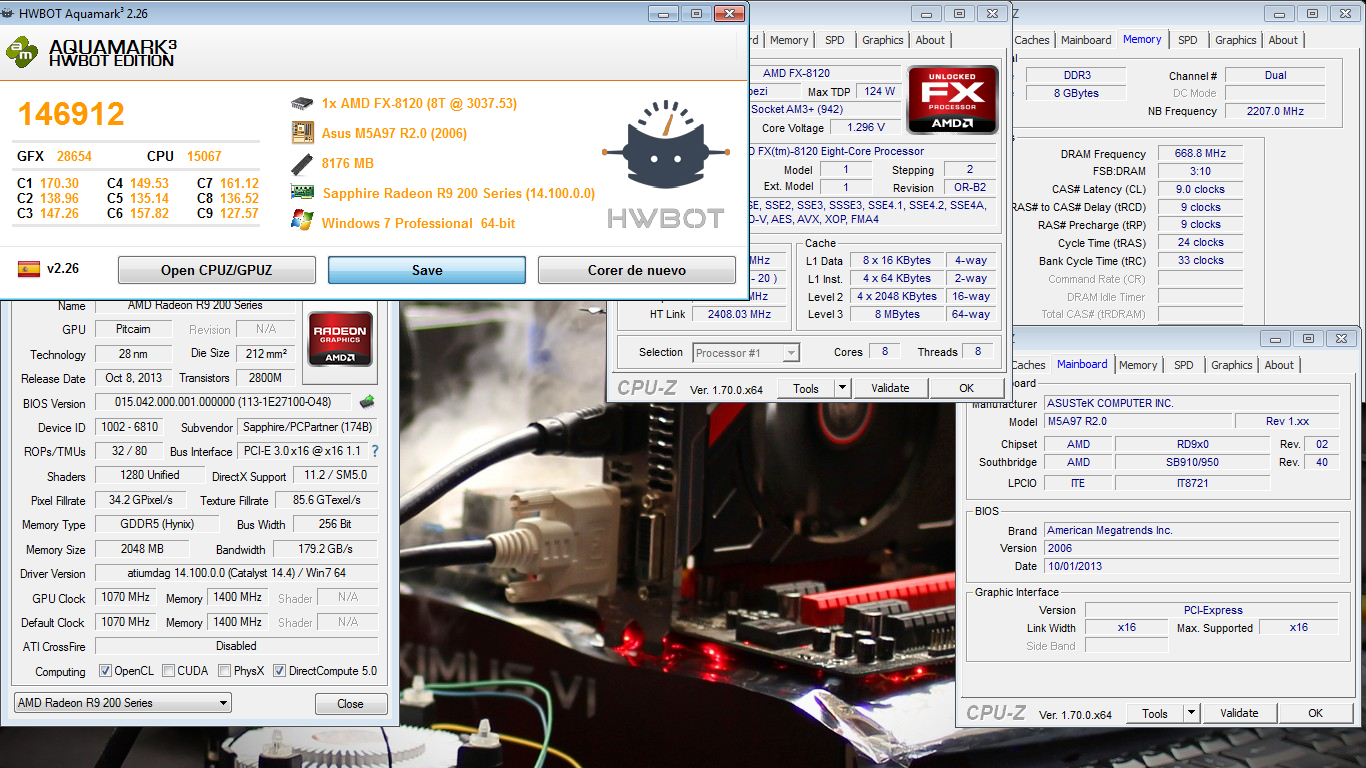Click Tools button in CPU-Z CPU window
1366x768 pixels.
(806, 388)
